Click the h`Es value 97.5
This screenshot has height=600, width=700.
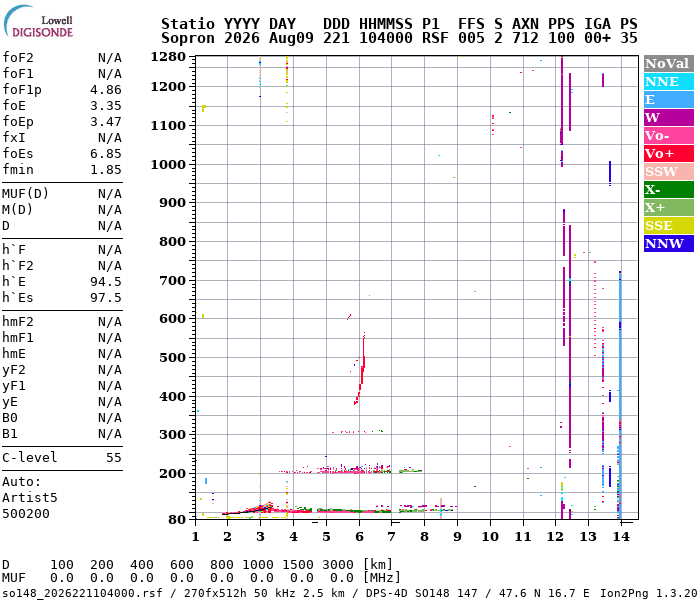[106, 298]
